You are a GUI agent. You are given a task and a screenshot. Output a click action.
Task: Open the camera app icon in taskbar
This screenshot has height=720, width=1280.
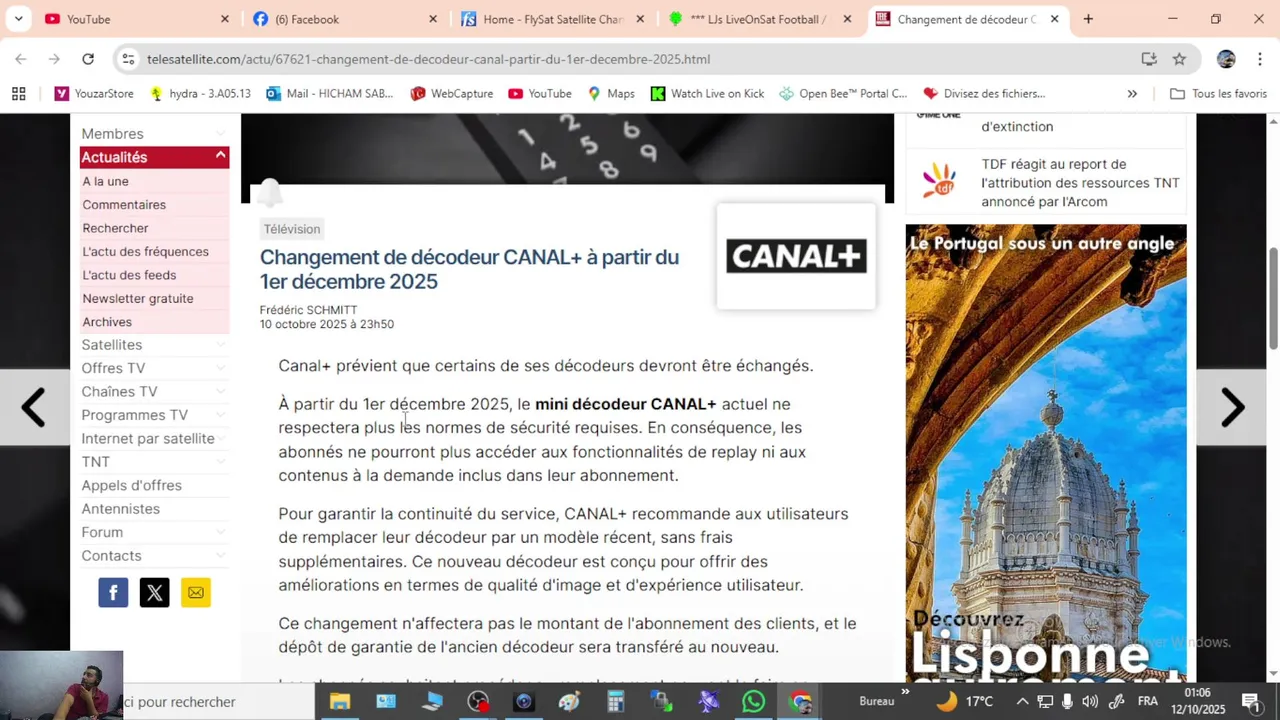(524, 701)
